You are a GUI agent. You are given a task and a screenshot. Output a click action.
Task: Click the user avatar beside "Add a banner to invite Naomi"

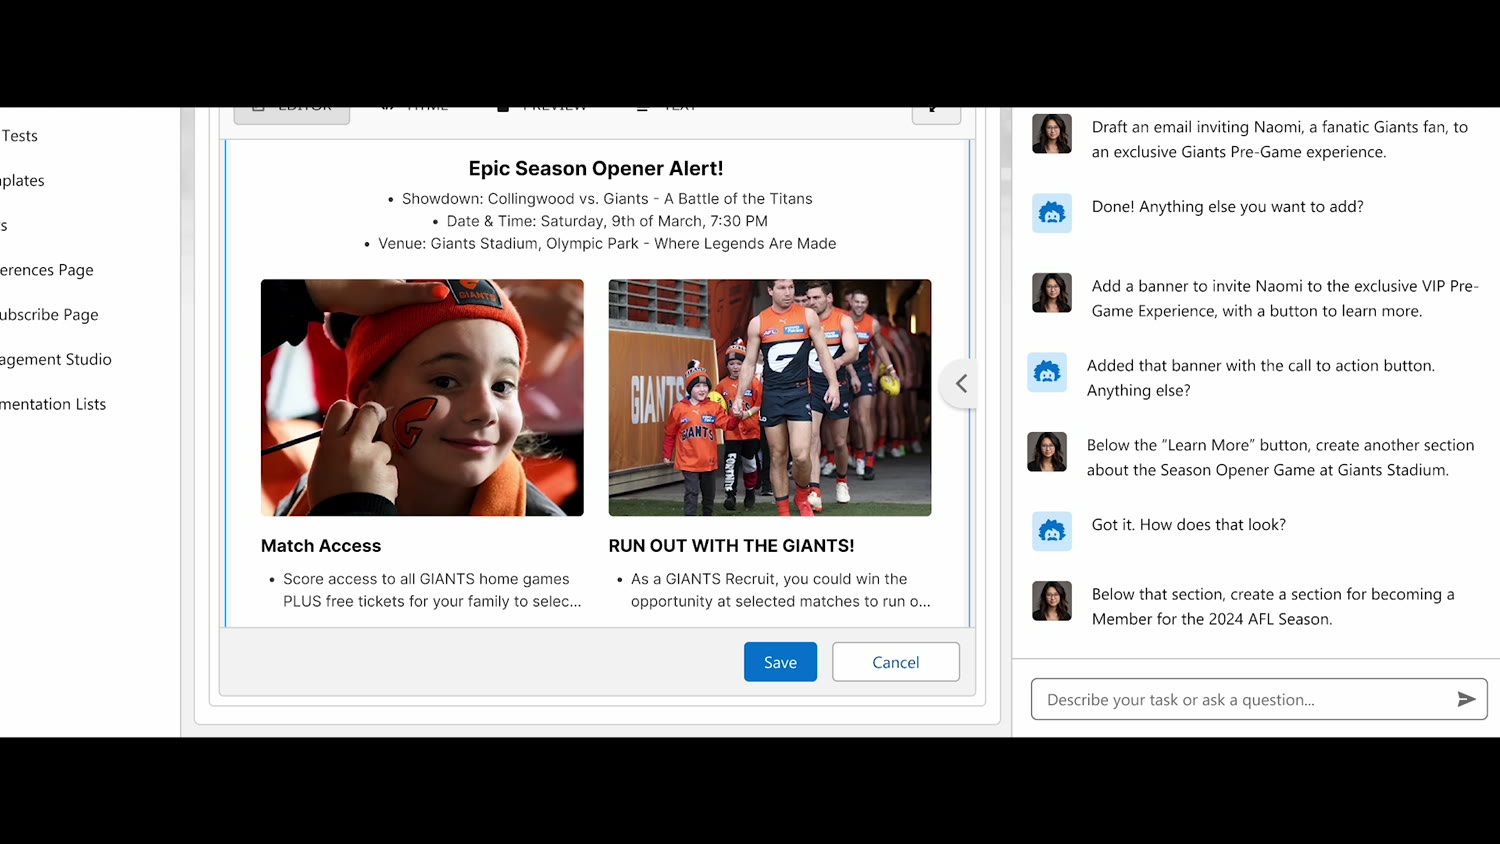pos(1052,293)
